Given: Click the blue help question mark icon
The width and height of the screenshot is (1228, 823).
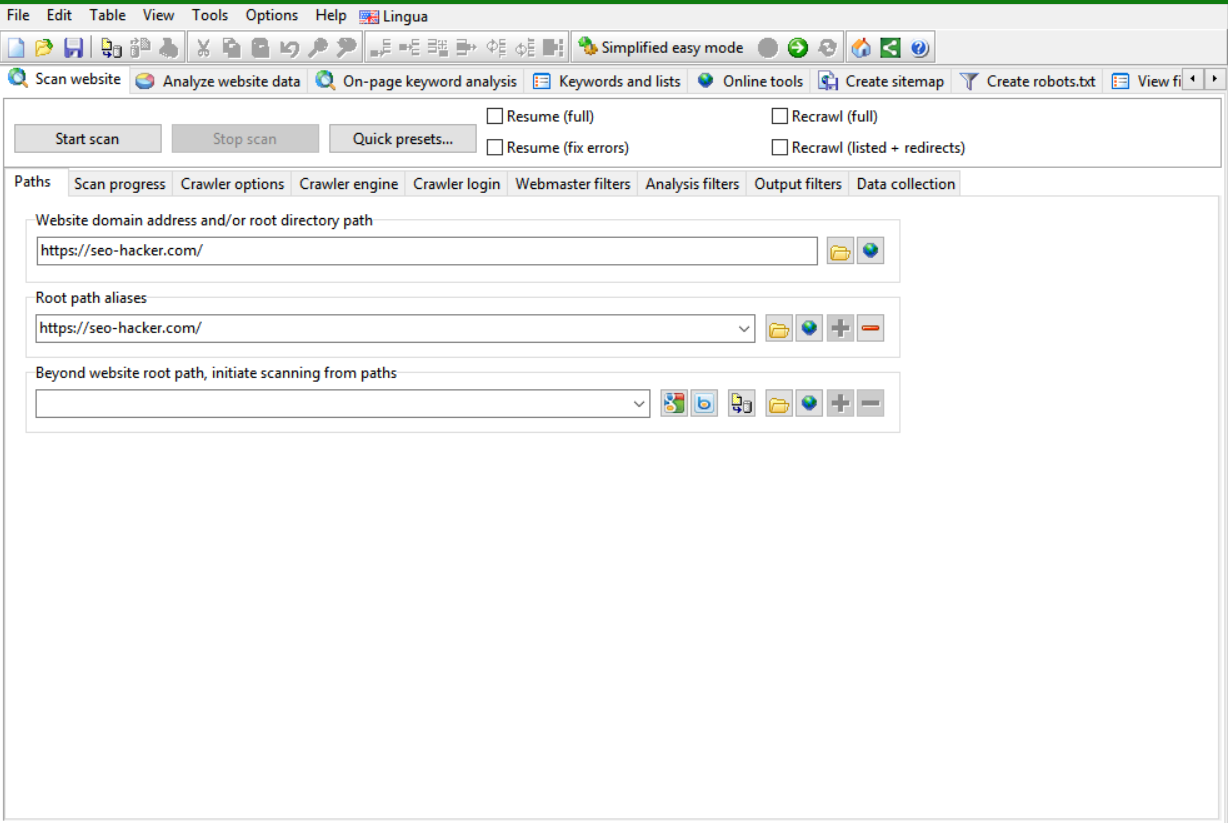Looking at the screenshot, I should [919, 48].
